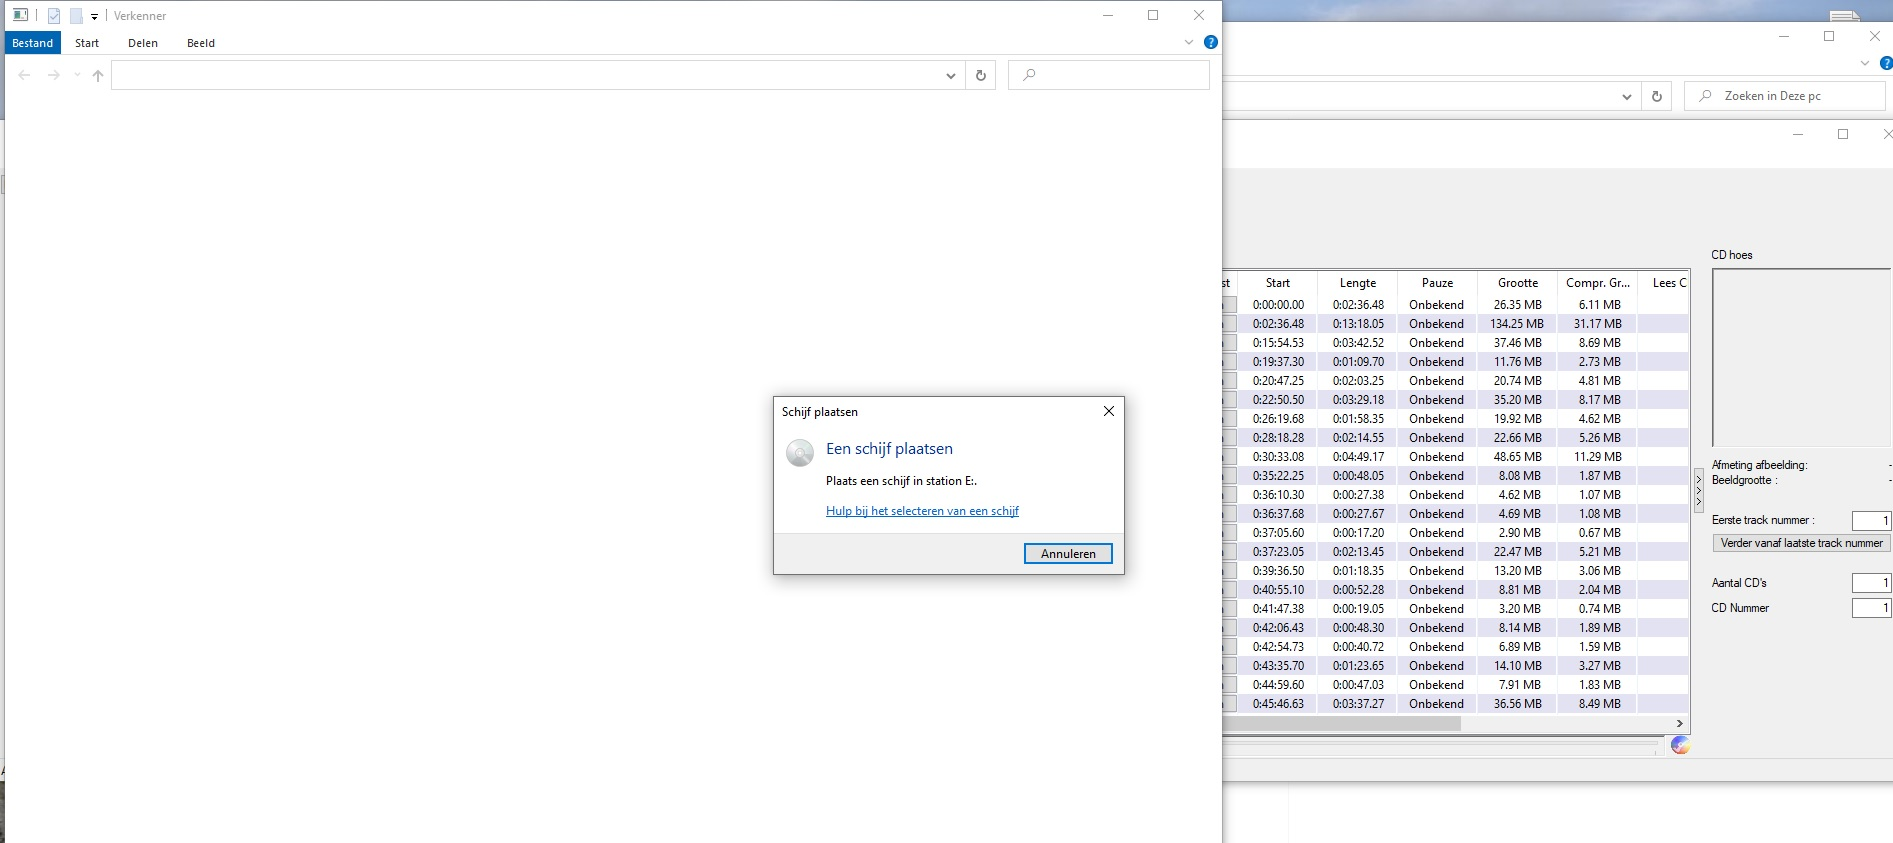Screen dimensions: 1893x843
Task: Refresh the background Deze pc window
Action: point(1657,96)
